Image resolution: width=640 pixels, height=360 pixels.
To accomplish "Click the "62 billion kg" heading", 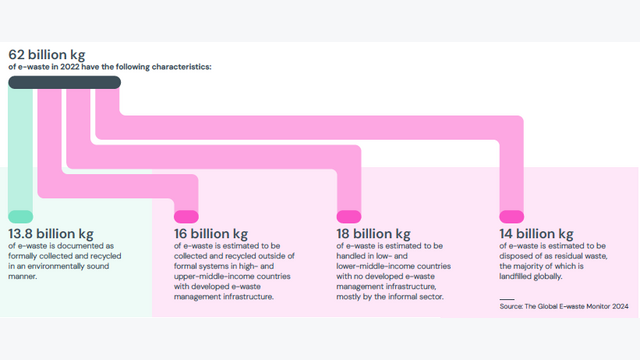I will click(47, 55).
